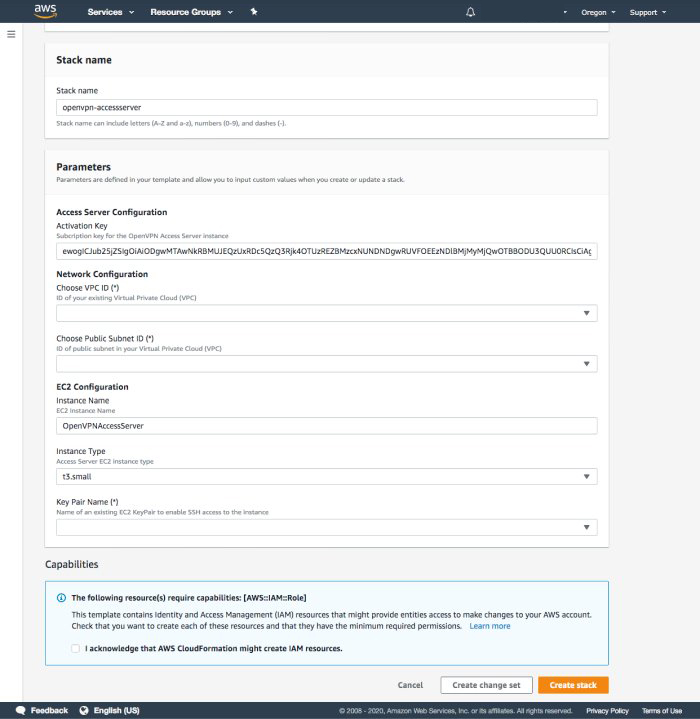Tick the acknowledge IAM resources checkbox
This screenshot has height=719, width=700.
(76, 648)
